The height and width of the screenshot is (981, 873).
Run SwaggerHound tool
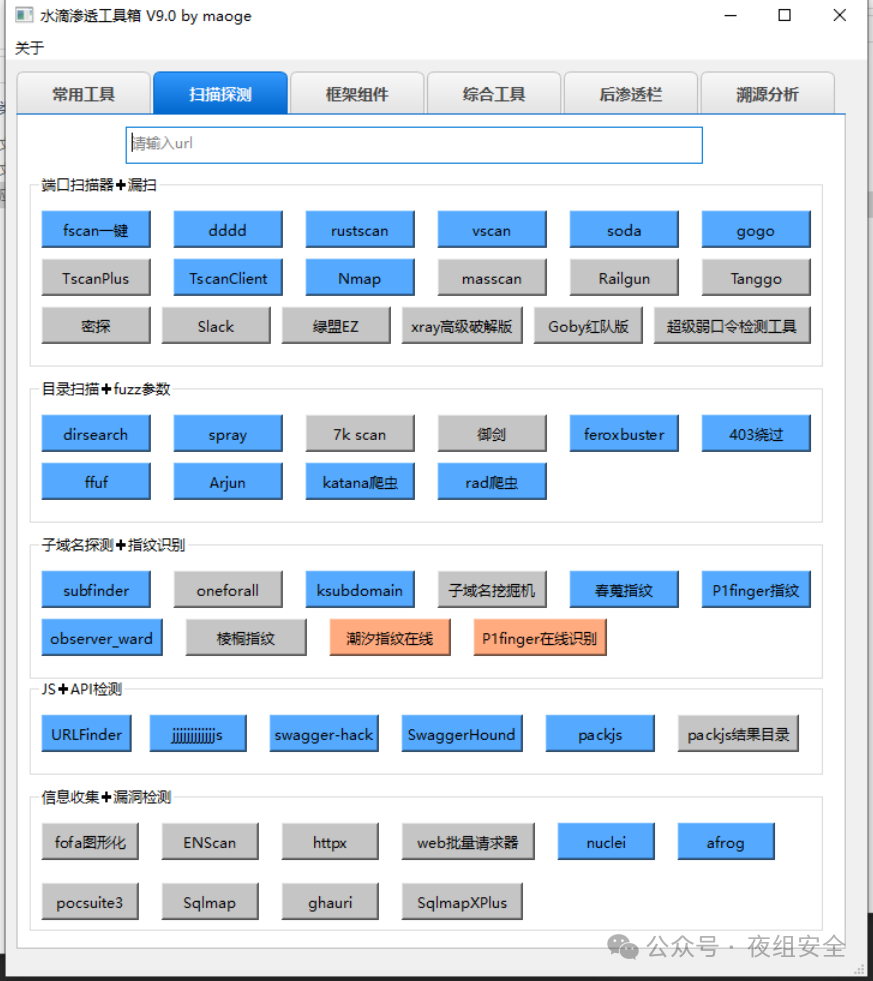[x=462, y=733]
